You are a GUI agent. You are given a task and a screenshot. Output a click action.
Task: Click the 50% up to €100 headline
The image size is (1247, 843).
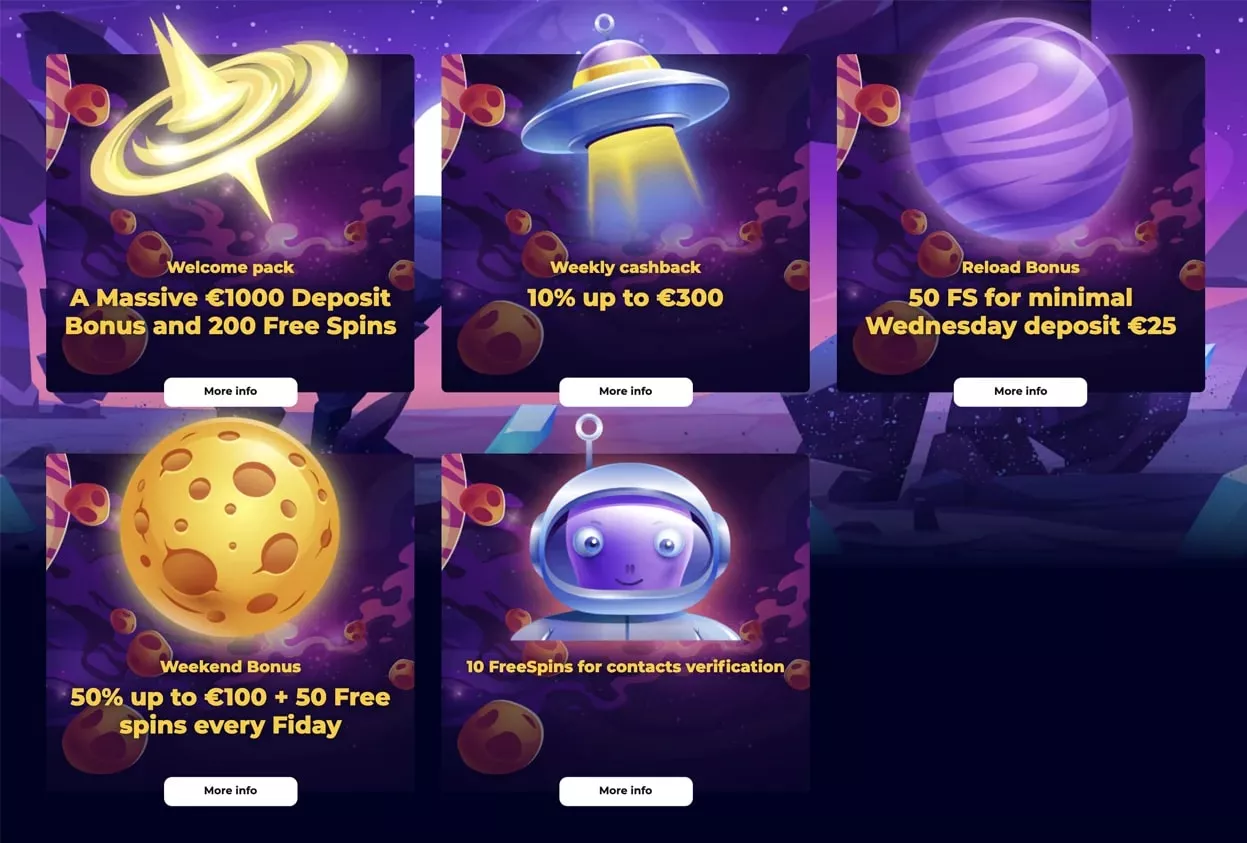(x=230, y=711)
